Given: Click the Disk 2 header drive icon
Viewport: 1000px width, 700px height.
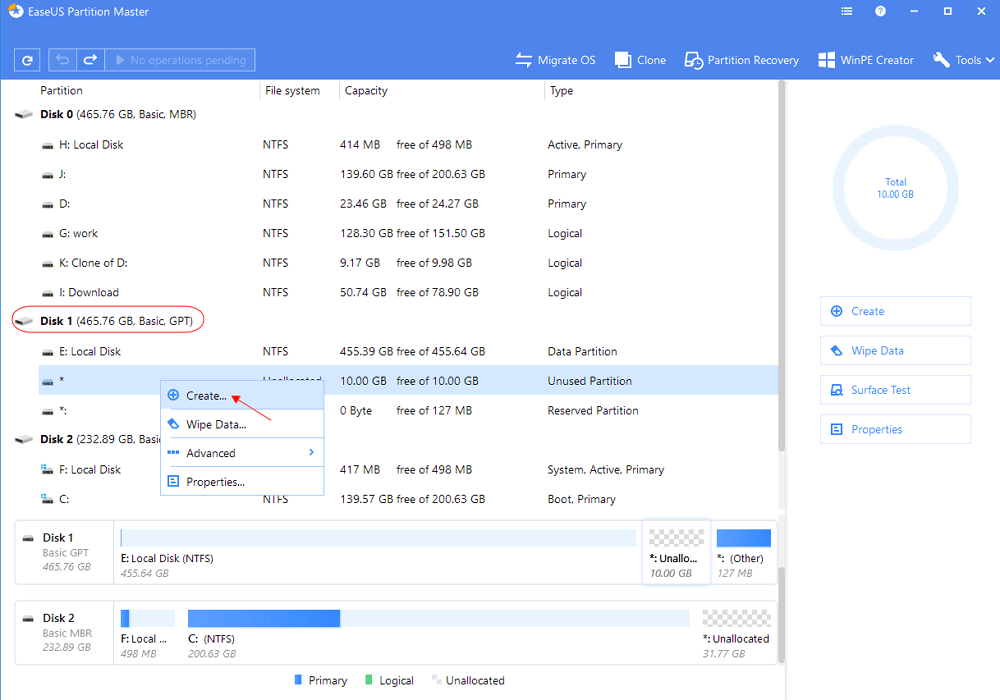Looking at the screenshot, I should [24, 439].
